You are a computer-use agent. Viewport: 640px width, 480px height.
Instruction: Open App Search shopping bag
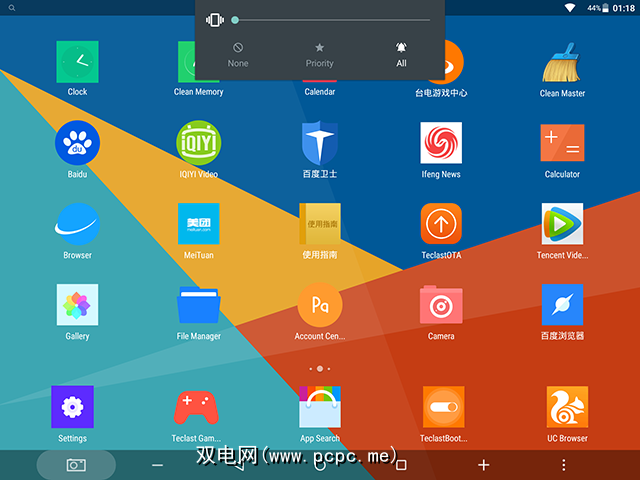click(x=320, y=407)
